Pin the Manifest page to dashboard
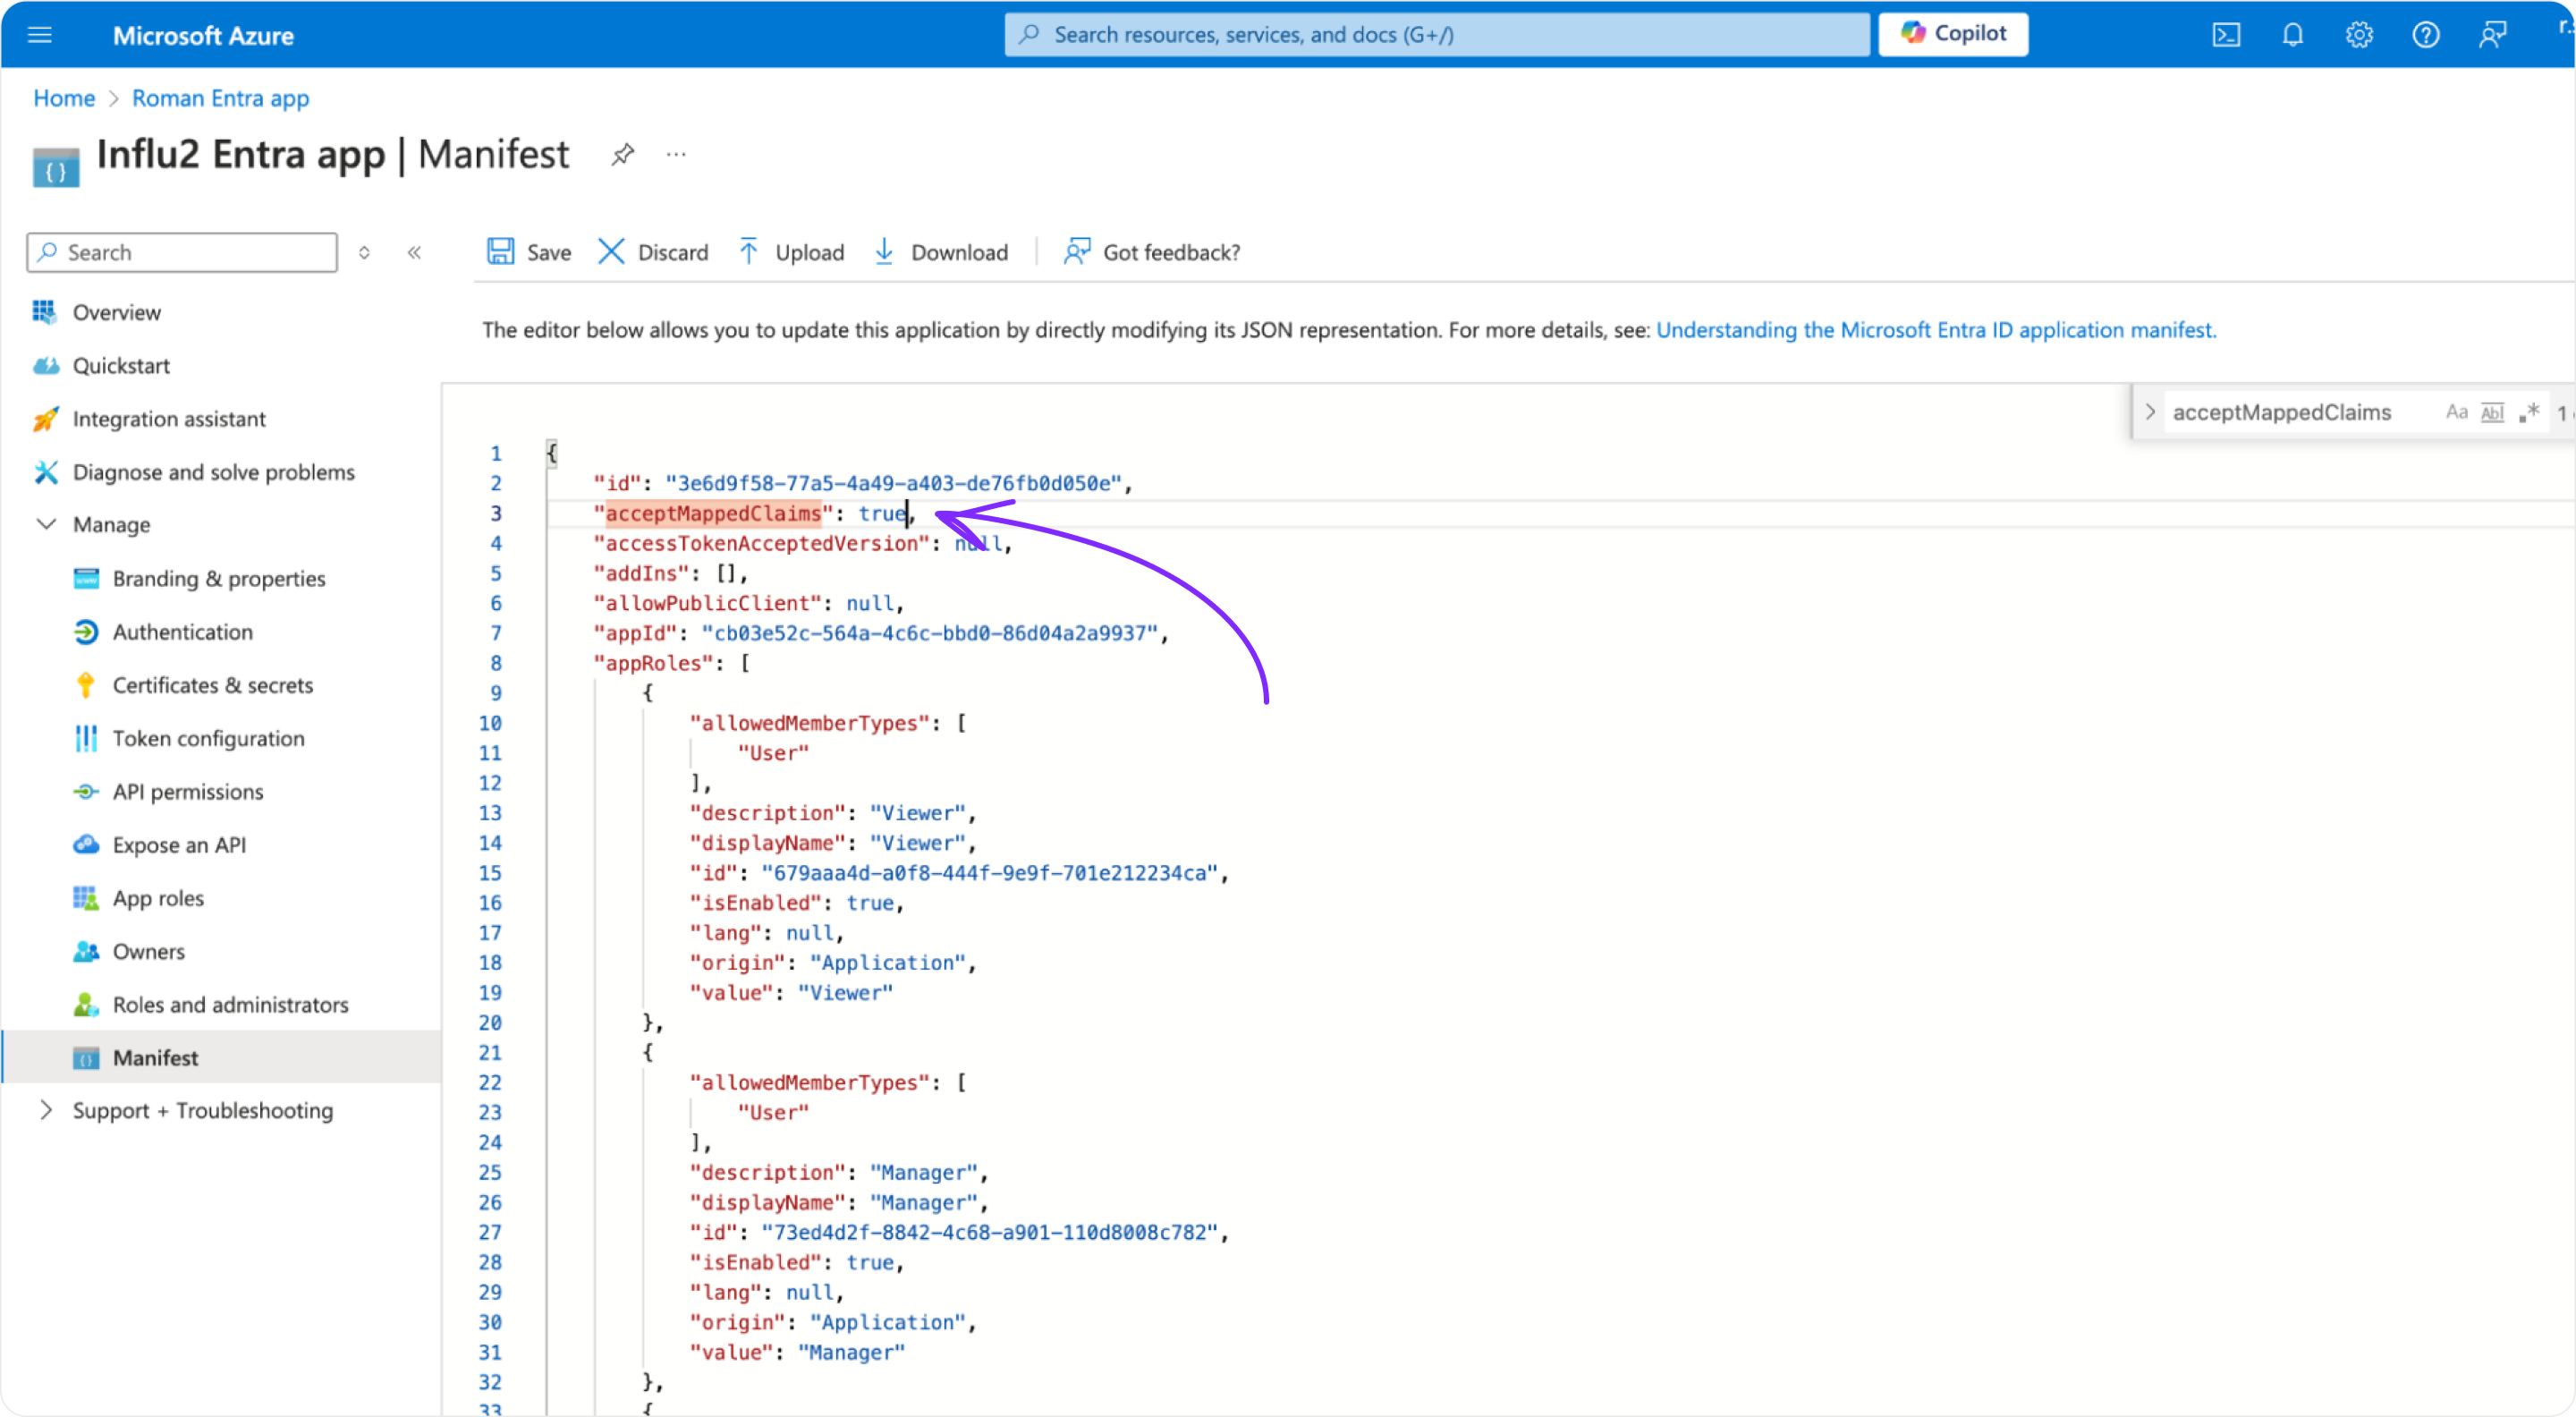The height and width of the screenshot is (1417, 2576). [x=622, y=154]
